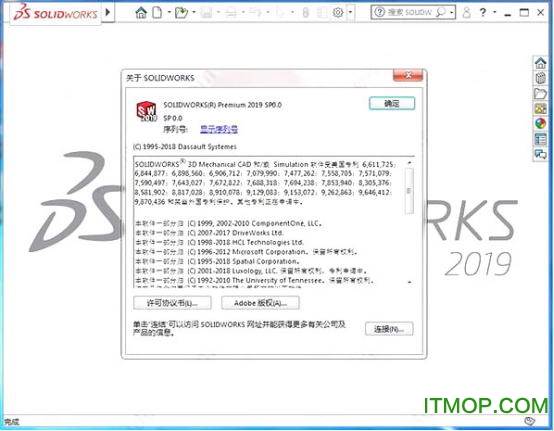
Task: Expand the menu arrow beside the SOLIDWORKS logo
Action: point(108,12)
